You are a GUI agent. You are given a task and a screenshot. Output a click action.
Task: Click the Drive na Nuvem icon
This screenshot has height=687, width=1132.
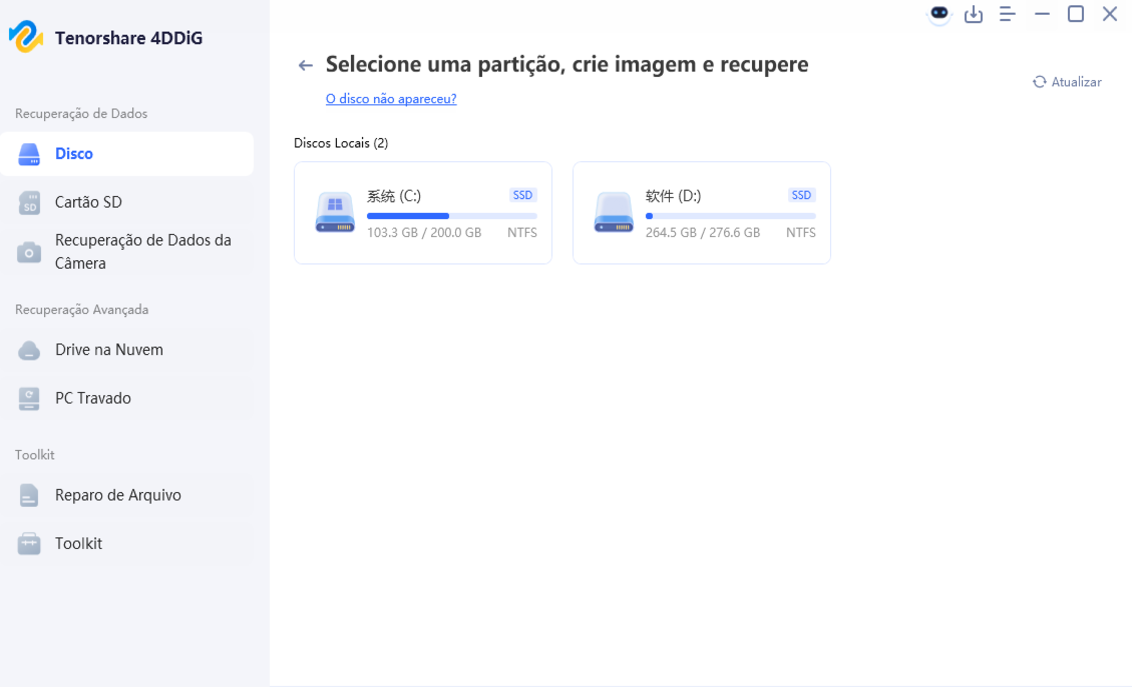28,349
